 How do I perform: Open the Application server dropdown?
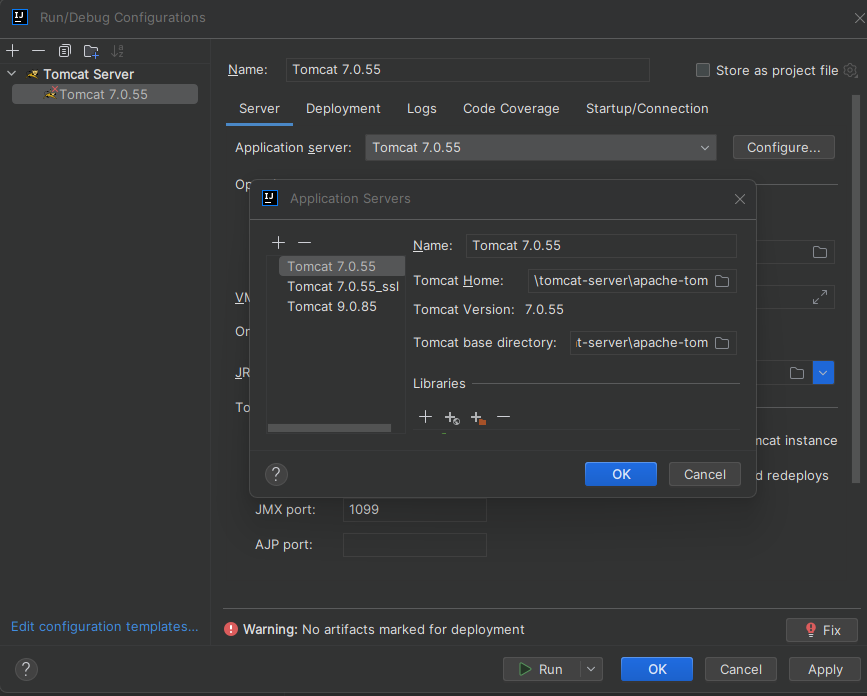(540, 148)
